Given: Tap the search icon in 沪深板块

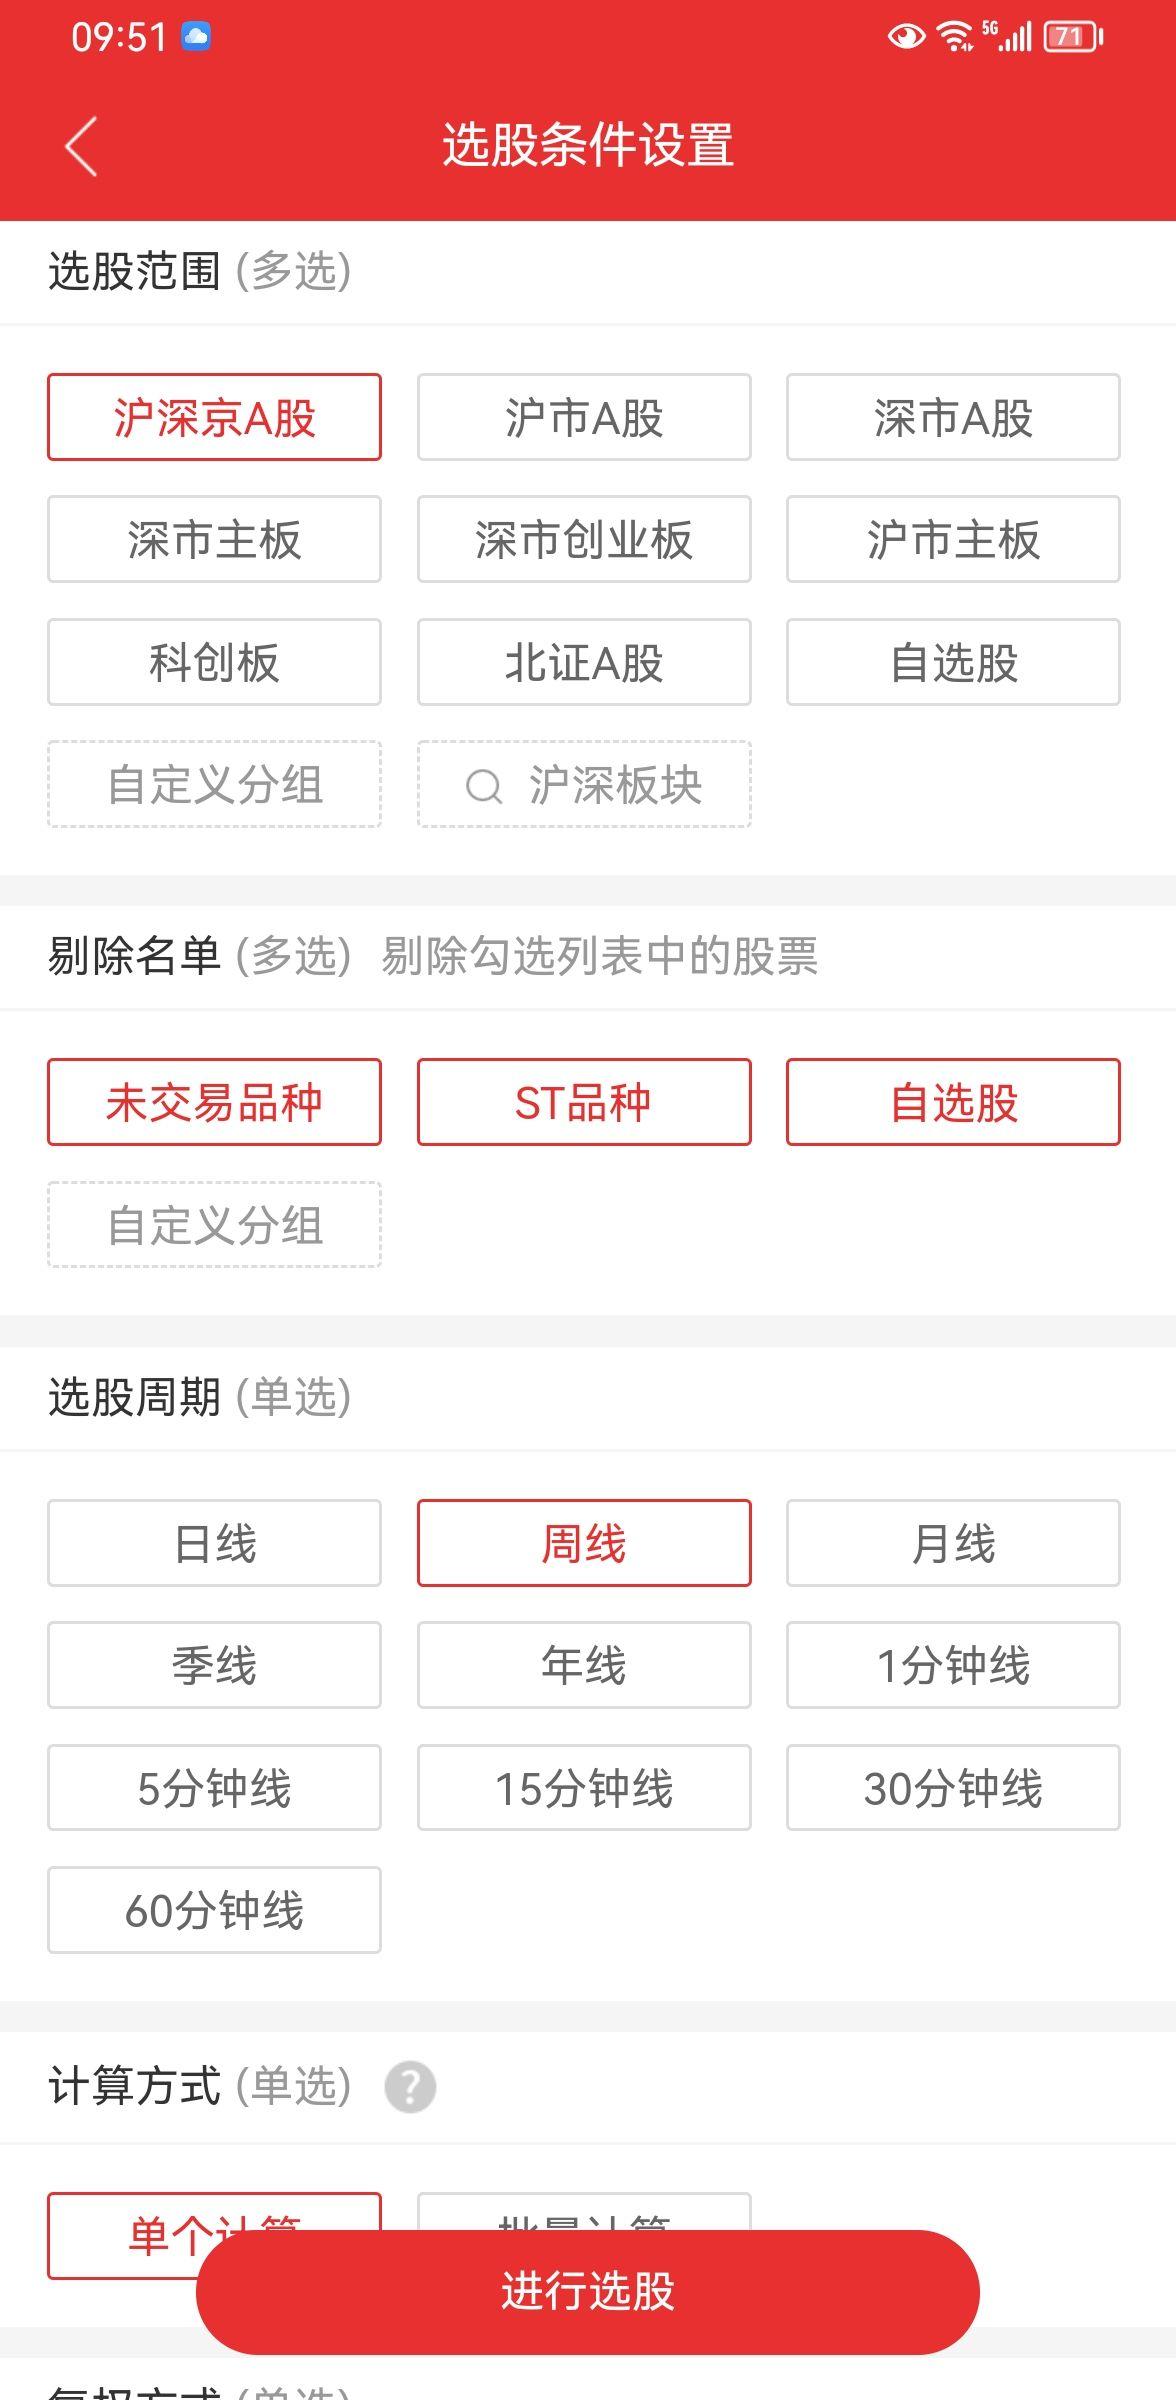Looking at the screenshot, I should click(484, 786).
